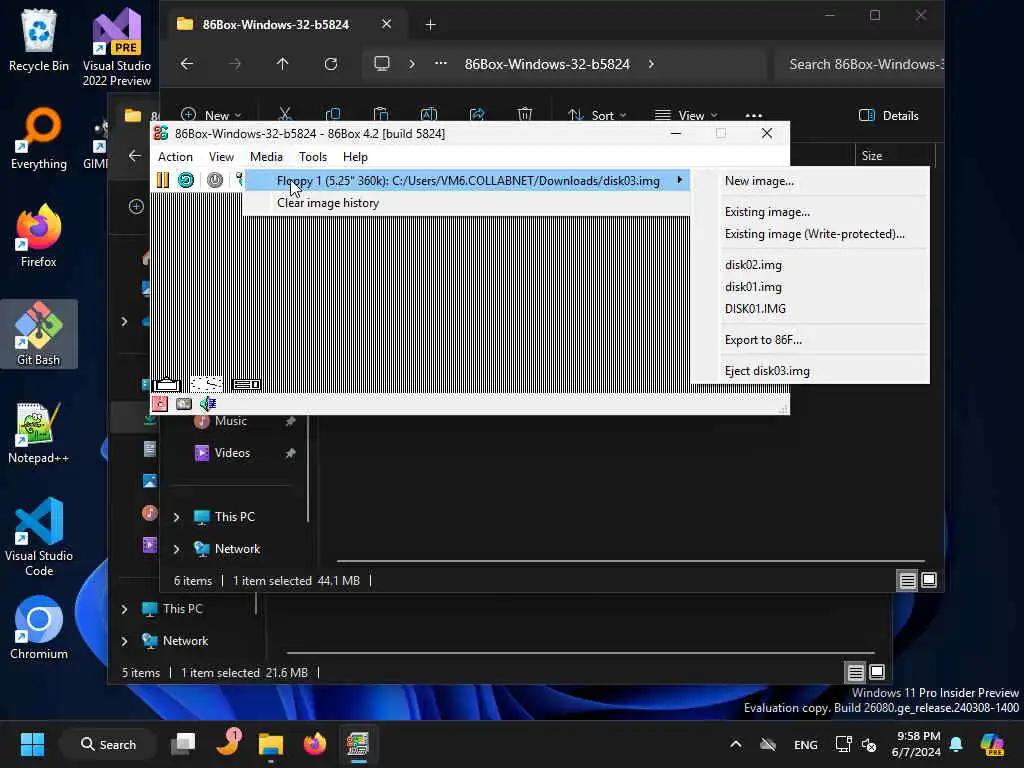Switch front Explorer to large thumbnails view
The height and width of the screenshot is (768, 1024).
point(929,580)
